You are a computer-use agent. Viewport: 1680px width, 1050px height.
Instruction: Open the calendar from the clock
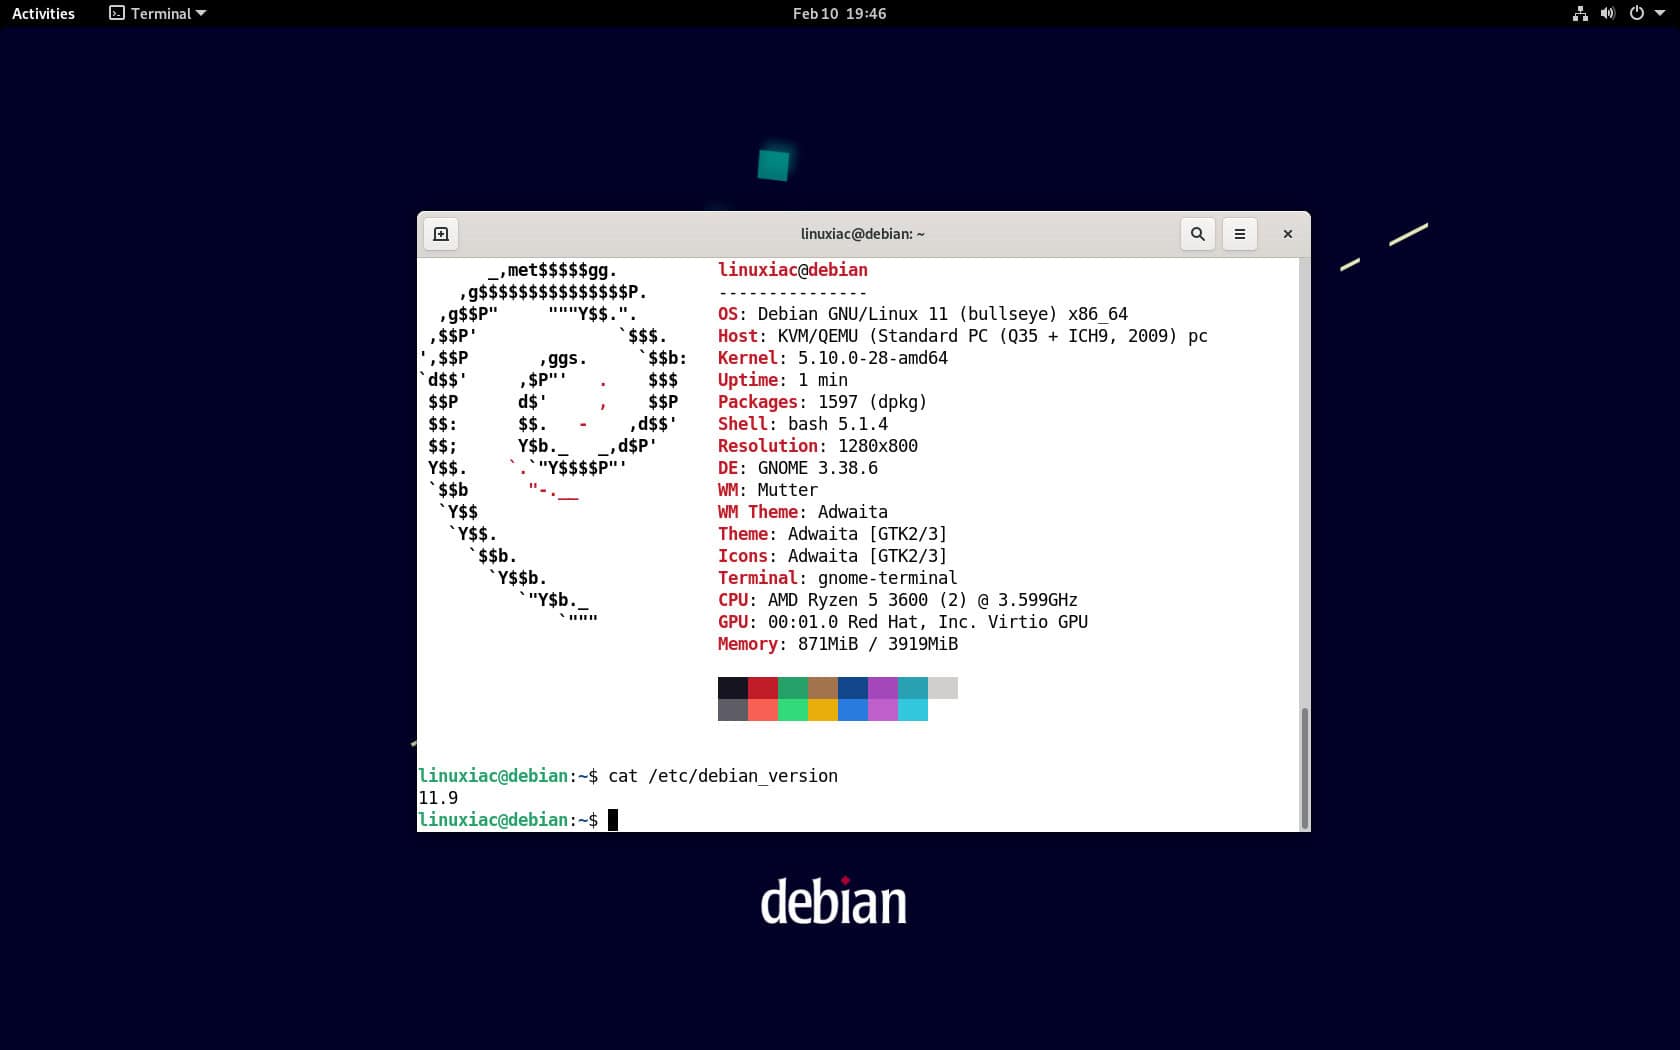click(x=838, y=13)
